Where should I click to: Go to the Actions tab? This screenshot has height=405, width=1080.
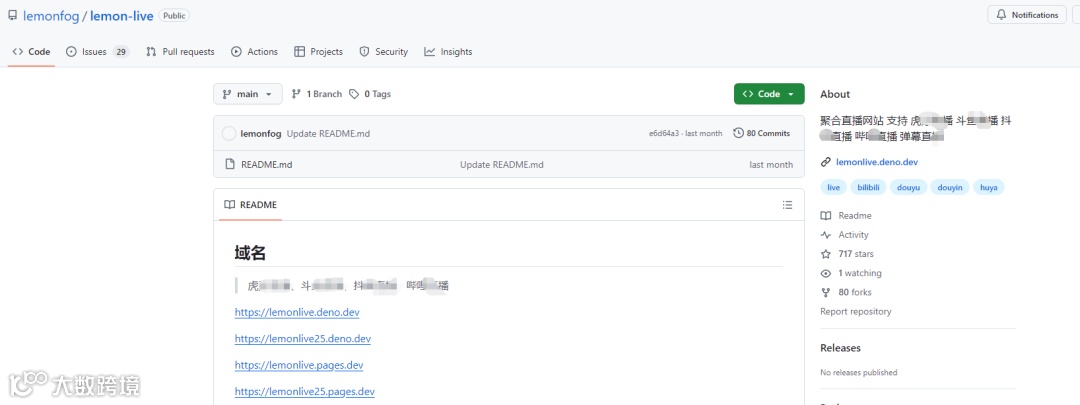pyautogui.click(x=255, y=52)
